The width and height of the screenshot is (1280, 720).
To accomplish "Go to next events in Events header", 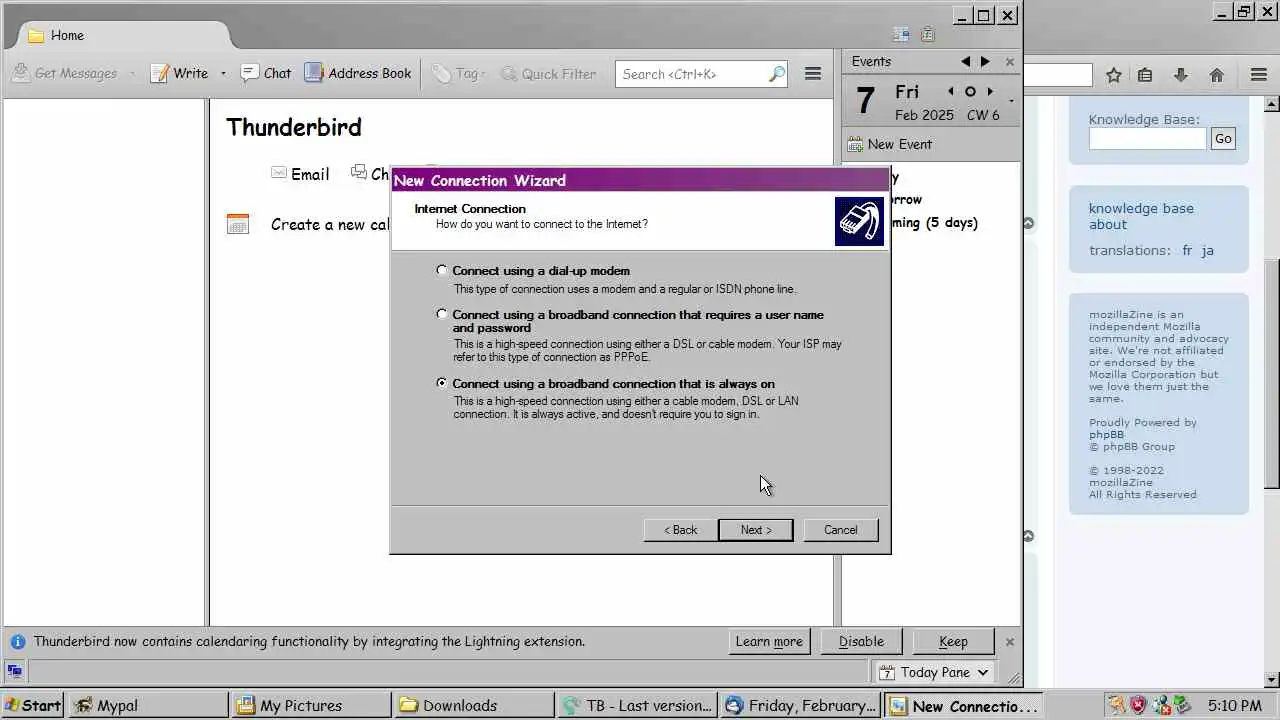I will click(x=985, y=61).
